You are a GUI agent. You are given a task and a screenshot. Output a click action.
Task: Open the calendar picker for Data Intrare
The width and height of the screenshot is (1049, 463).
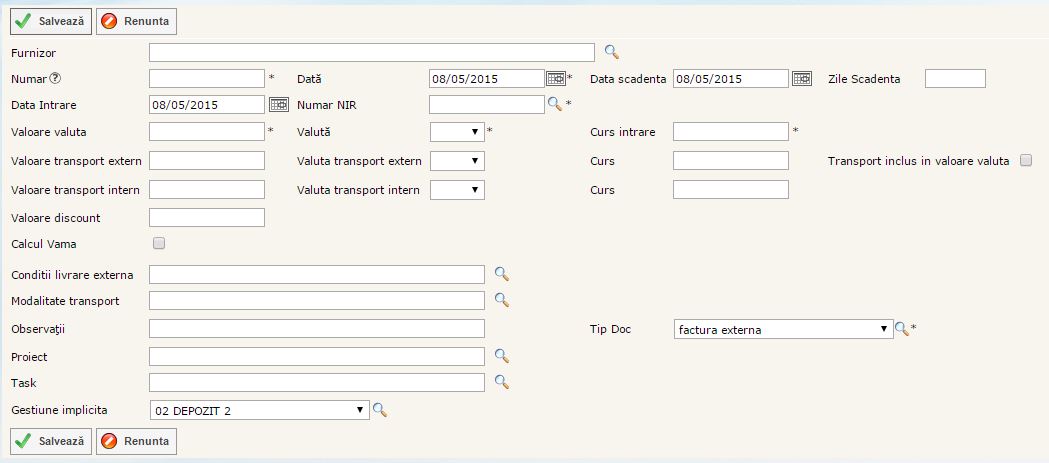[278, 104]
